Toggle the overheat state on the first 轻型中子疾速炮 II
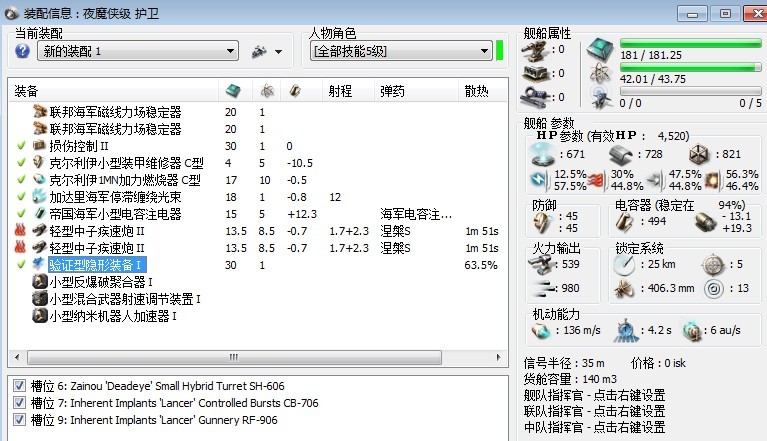 (x=20, y=230)
